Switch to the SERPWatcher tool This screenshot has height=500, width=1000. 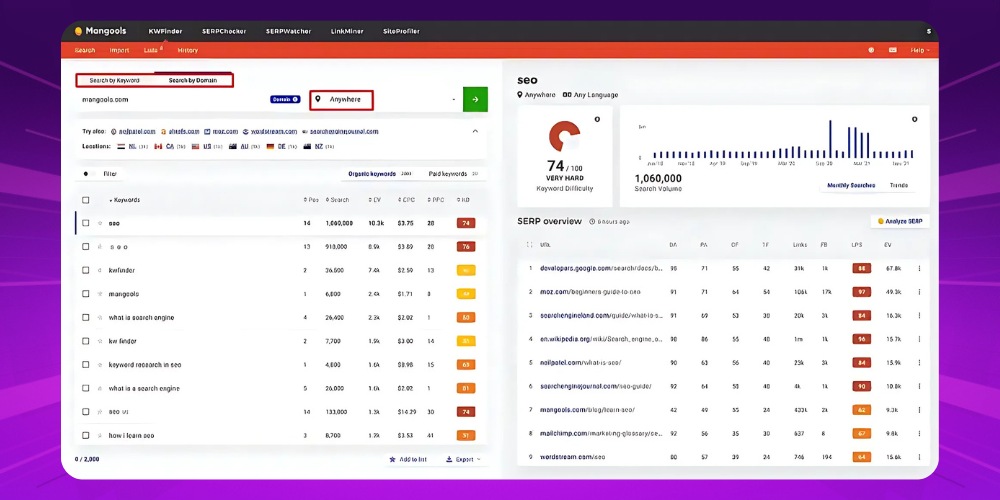[289, 31]
